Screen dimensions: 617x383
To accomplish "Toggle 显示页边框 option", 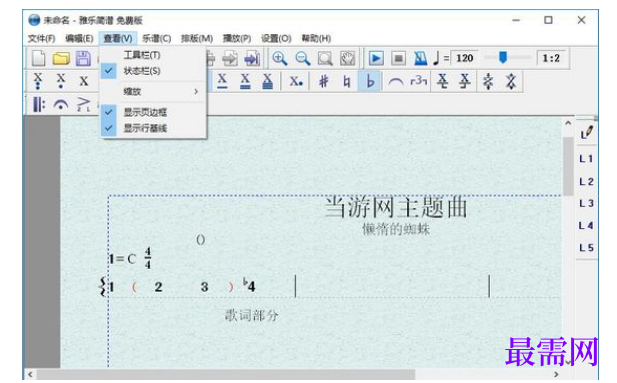I will click(x=153, y=112).
